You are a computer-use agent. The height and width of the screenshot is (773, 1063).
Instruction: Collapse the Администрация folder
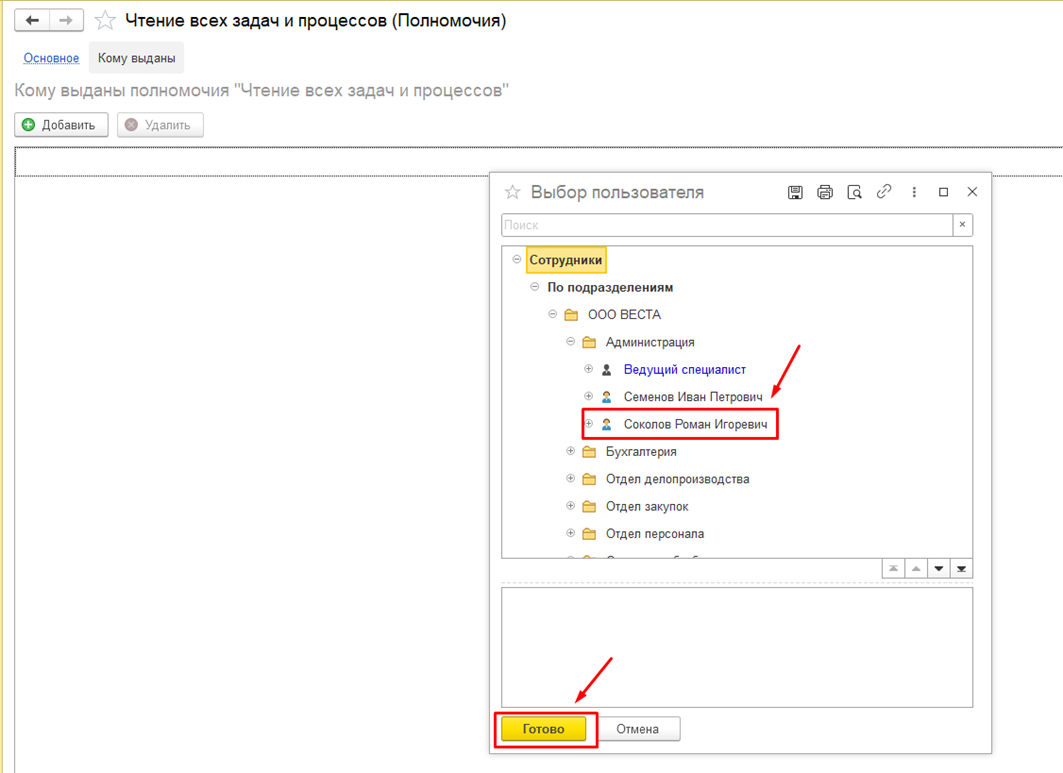coord(571,342)
